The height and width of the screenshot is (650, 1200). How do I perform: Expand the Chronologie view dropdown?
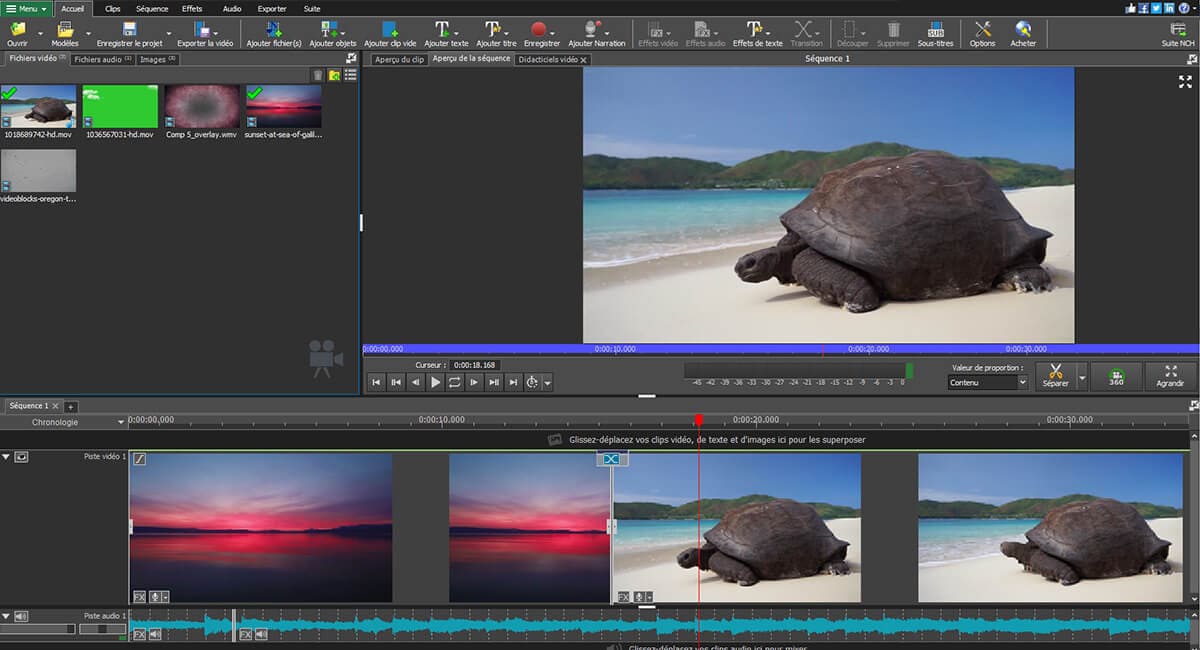coord(121,422)
